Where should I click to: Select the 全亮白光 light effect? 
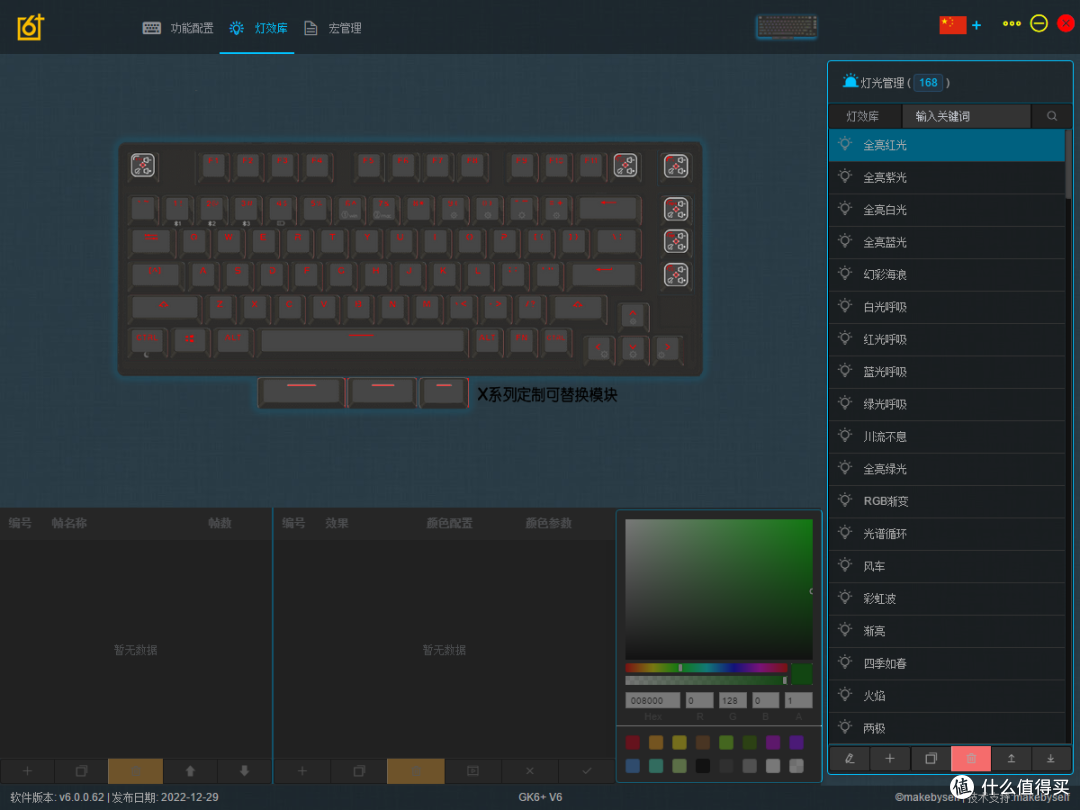[946, 210]
